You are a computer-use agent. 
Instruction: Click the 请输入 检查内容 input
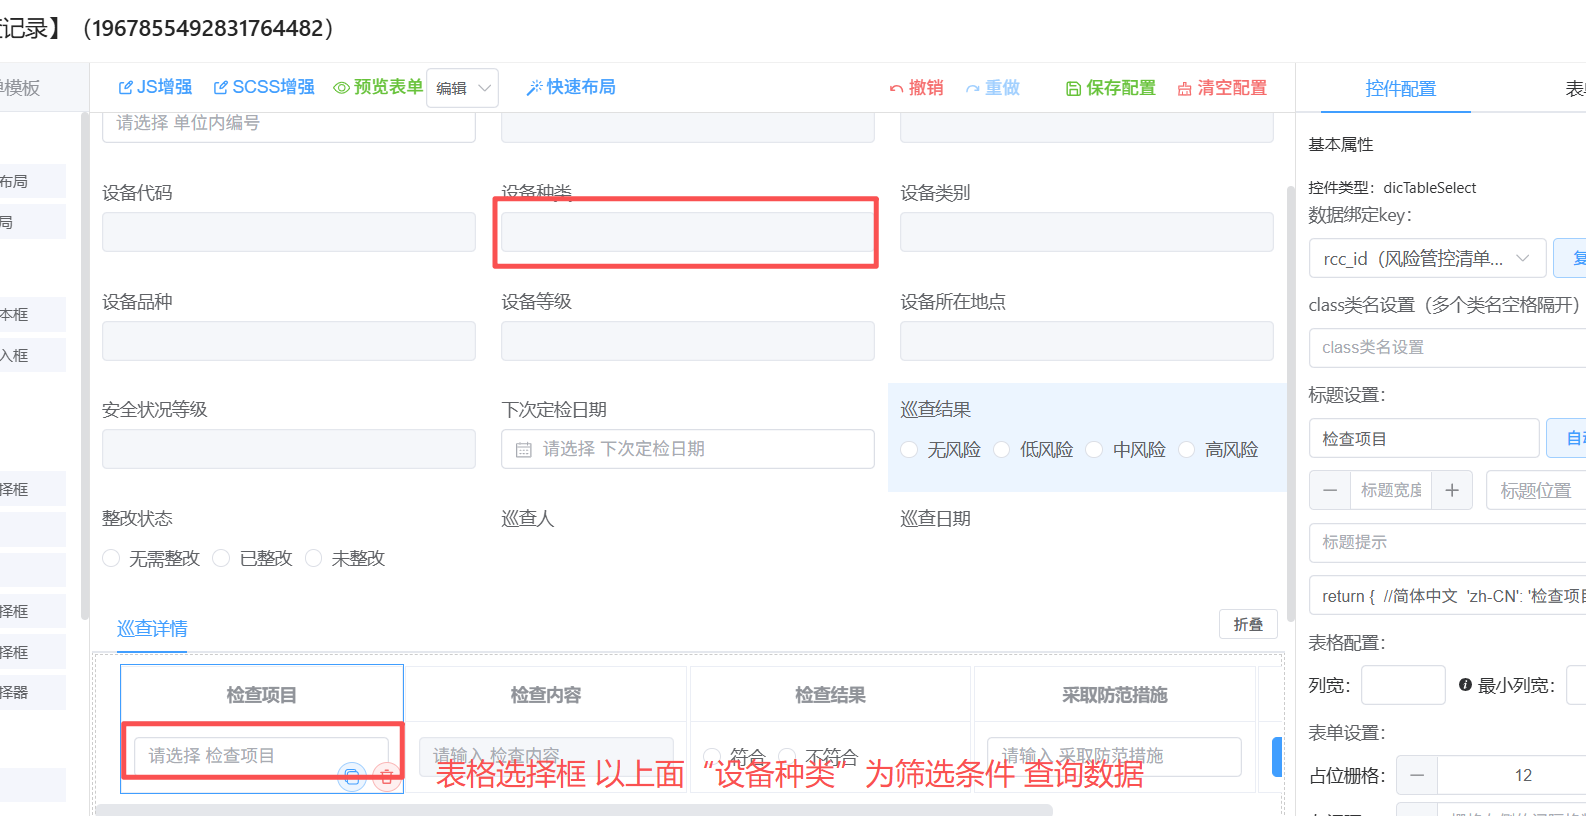click(545, 756)
